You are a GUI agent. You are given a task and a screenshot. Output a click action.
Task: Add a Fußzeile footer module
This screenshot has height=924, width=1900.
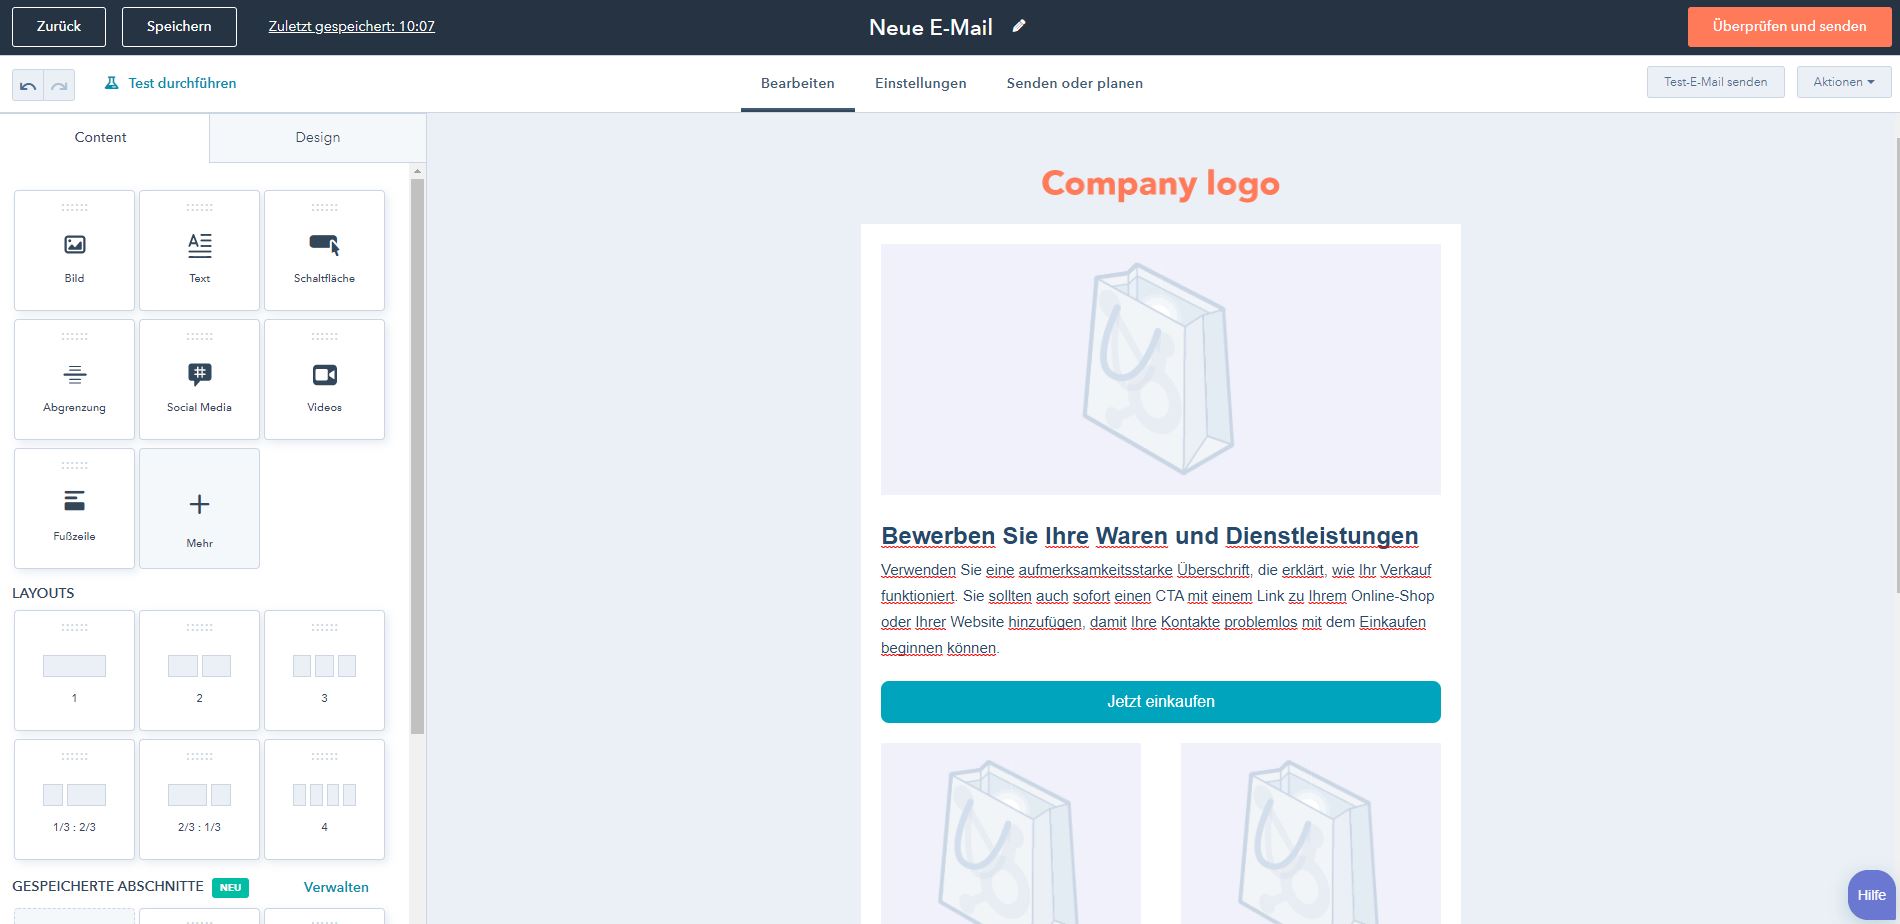pyautogui.click(x=73, y=508)
